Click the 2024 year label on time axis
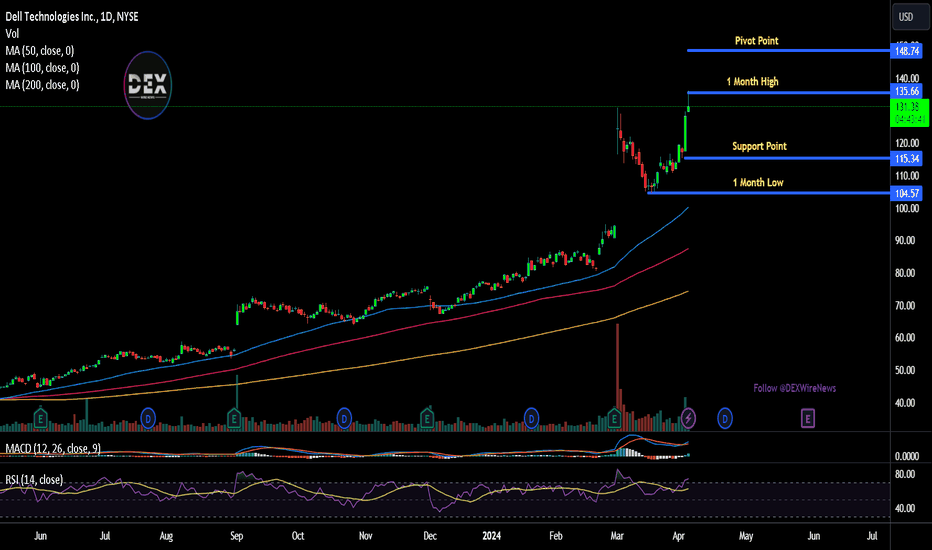 [492, 536]
